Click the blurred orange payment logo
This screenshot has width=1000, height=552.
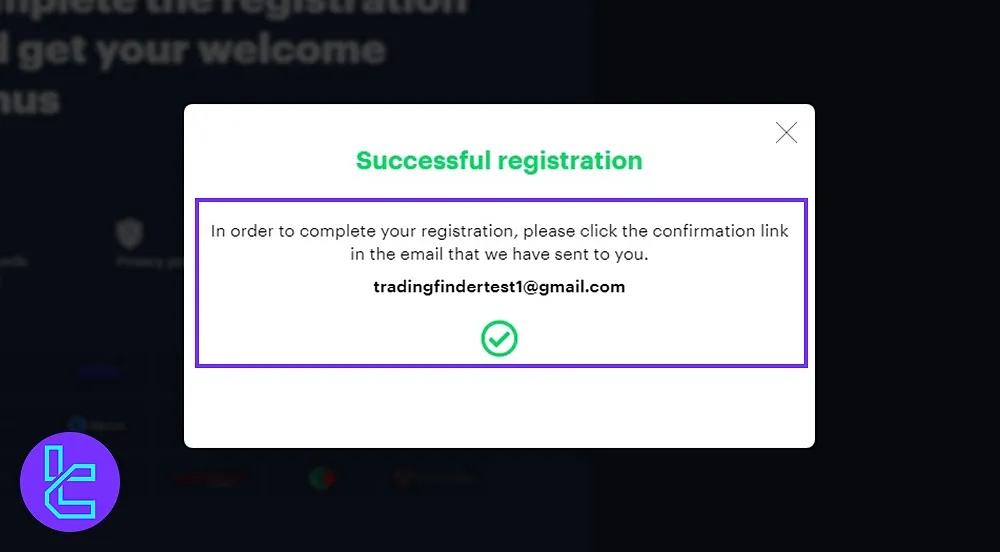[435, 477]
